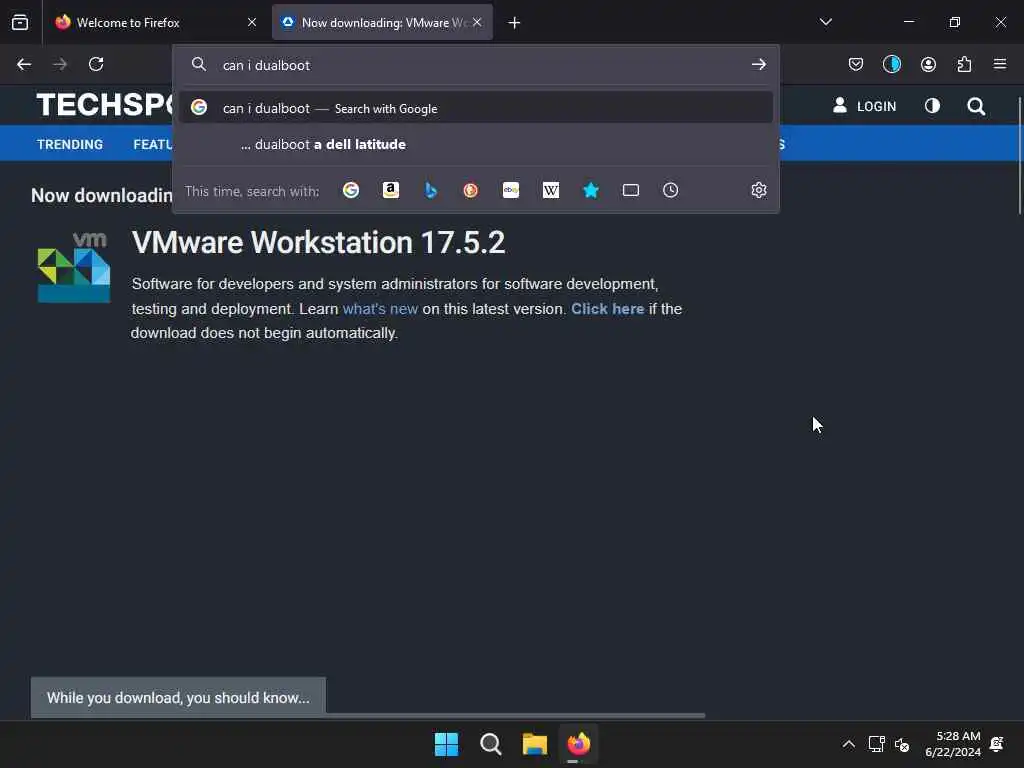
Task: Click the forward navigation arrow
Action: (60, 64)
